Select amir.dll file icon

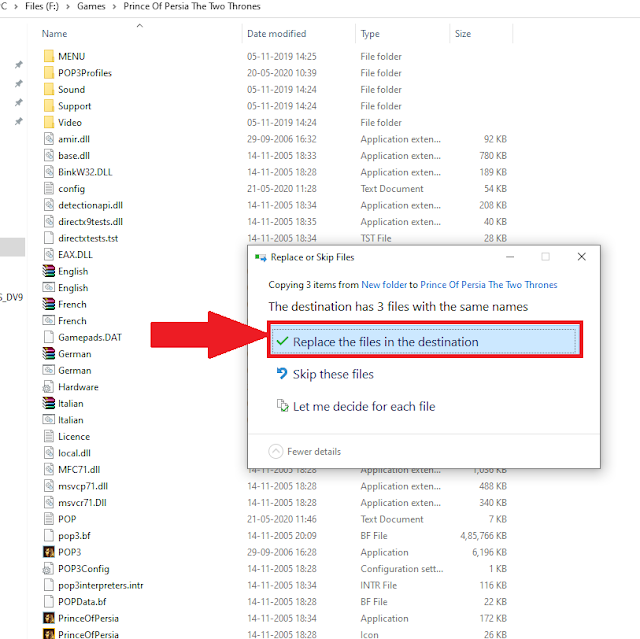coord(49,139)
